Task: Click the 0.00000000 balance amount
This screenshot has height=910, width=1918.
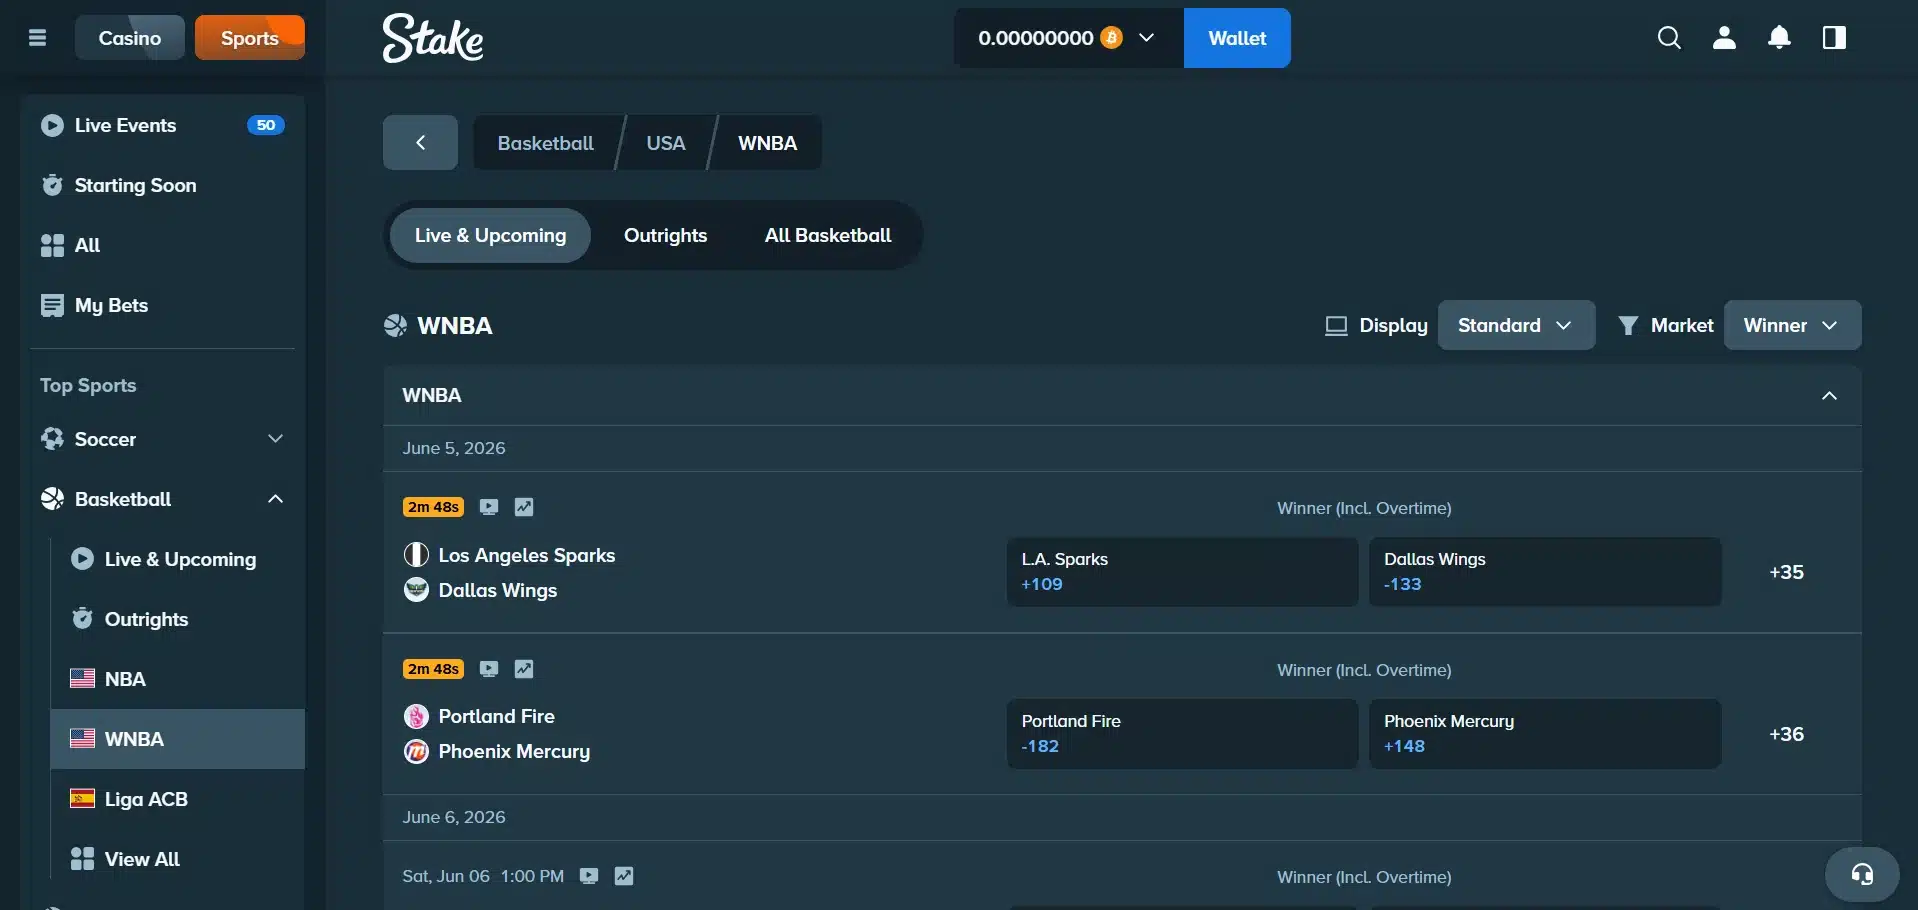Action: (x=1036, y=38)
